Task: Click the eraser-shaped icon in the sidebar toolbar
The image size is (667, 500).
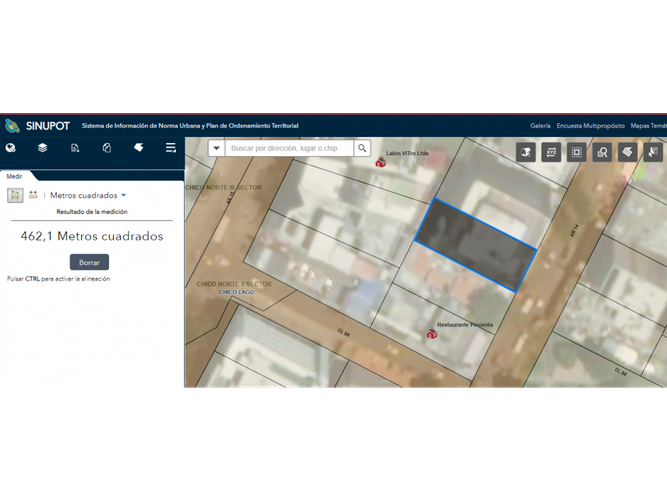Action: click(x=139, y=147)
